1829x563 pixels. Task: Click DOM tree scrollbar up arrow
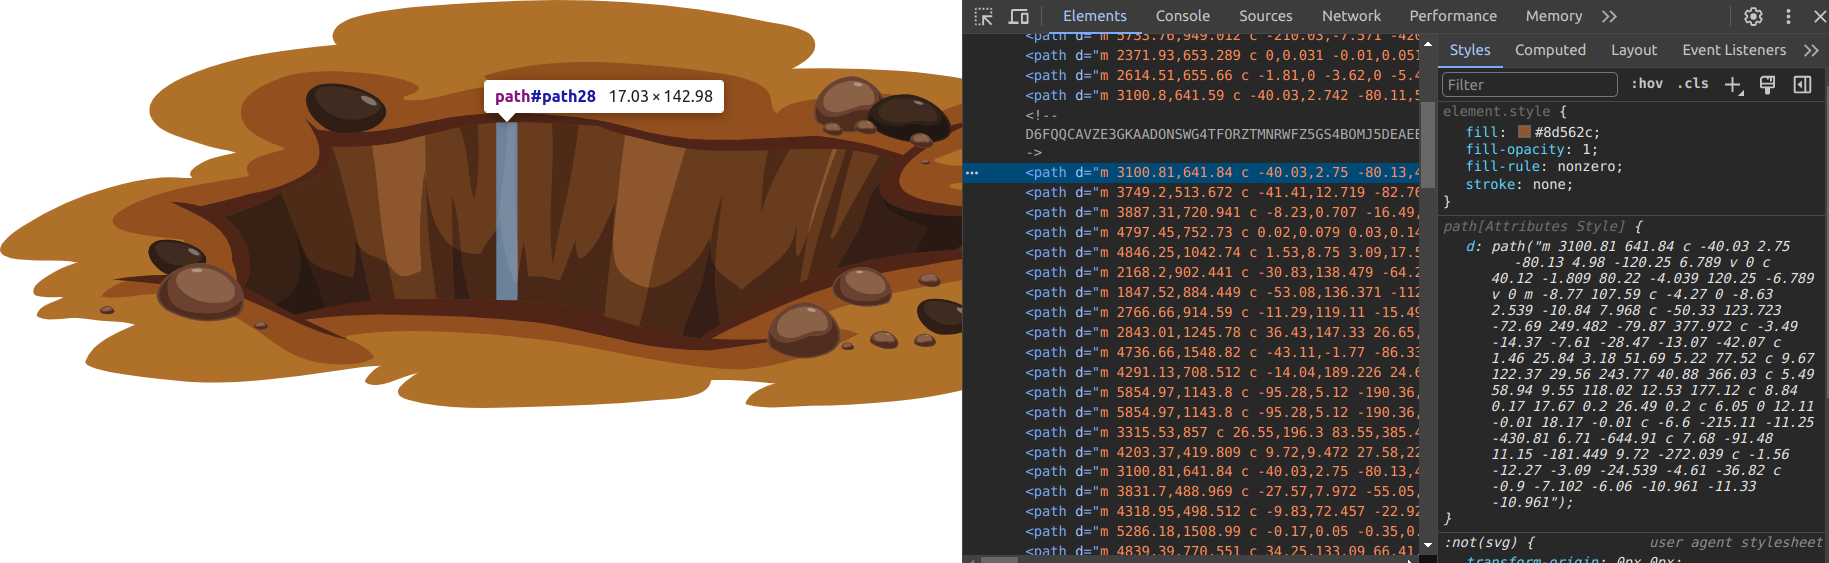1428,44
